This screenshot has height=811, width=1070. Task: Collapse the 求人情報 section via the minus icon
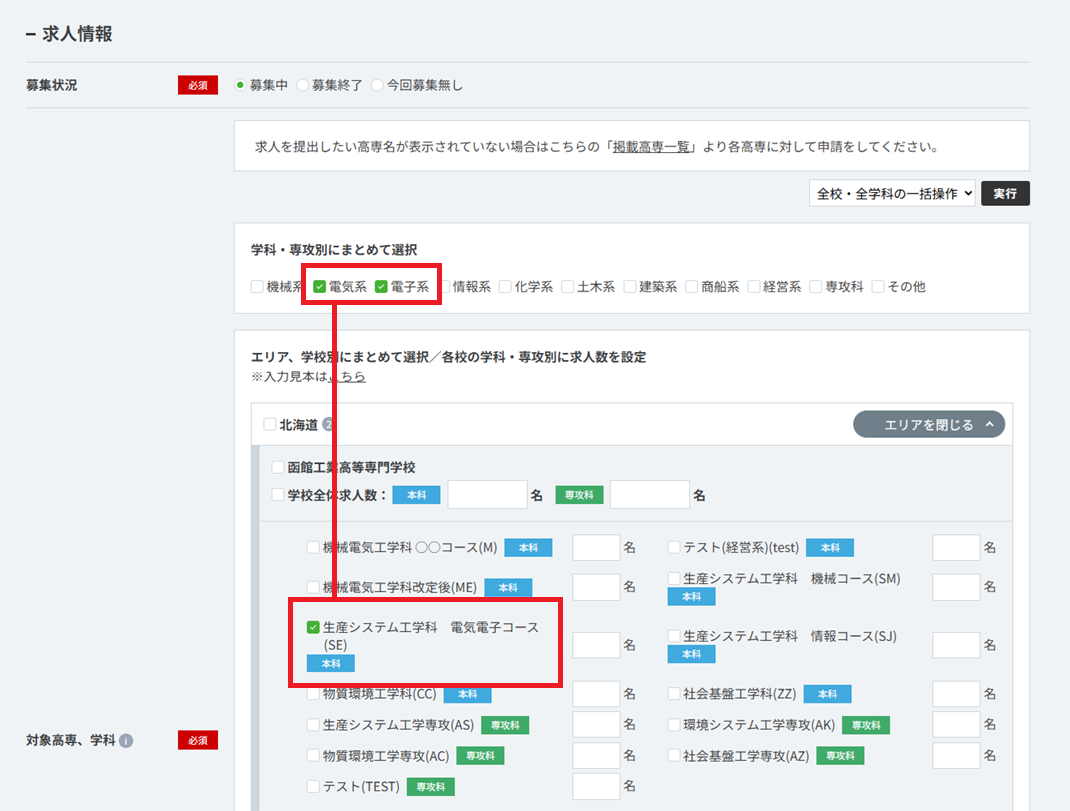[x=31, y=34]
